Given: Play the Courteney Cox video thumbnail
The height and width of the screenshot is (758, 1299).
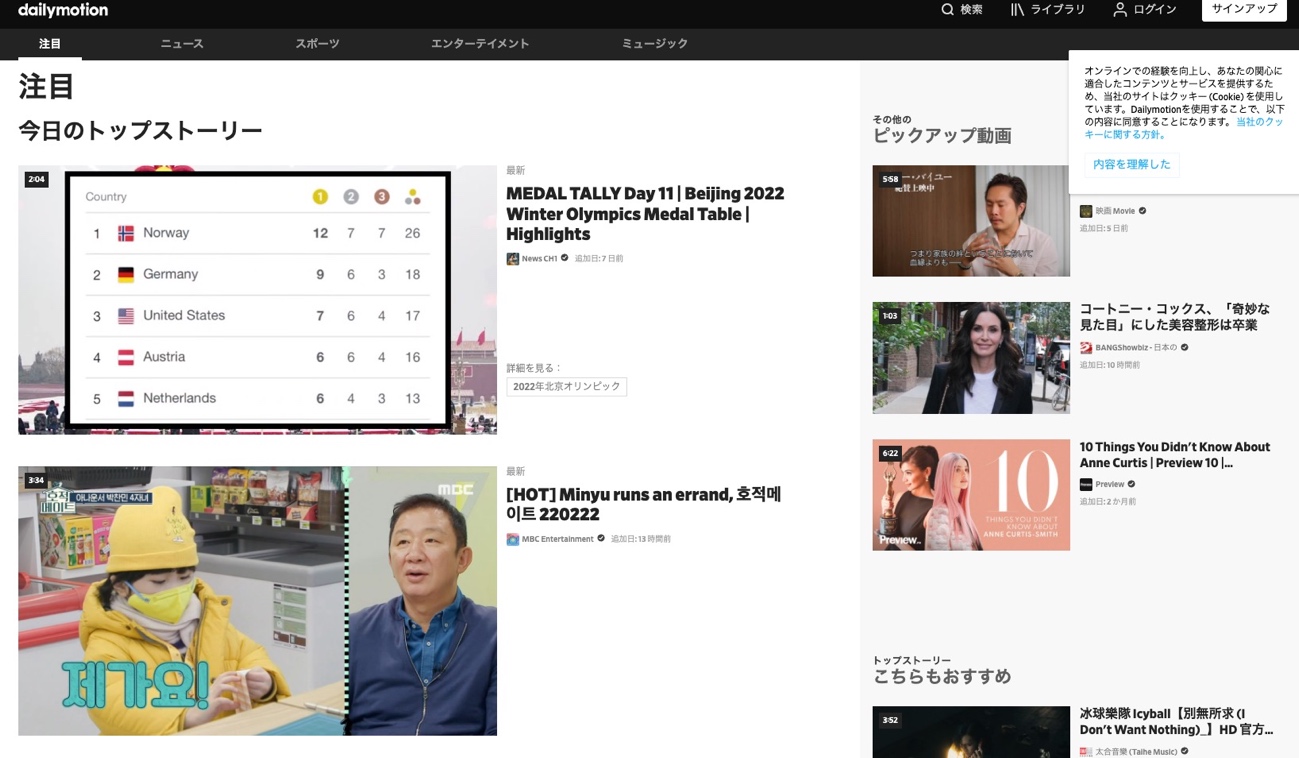Looking at the screenshot, I should coord(971,358).
